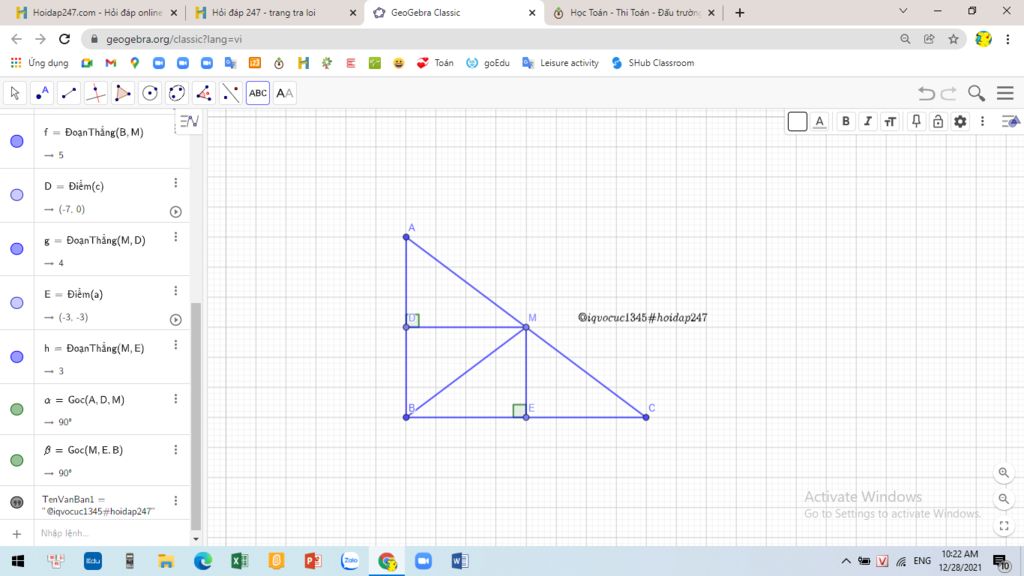Open a new browser tab
The height and width of the screenshot is (576, 1024).
739,12
